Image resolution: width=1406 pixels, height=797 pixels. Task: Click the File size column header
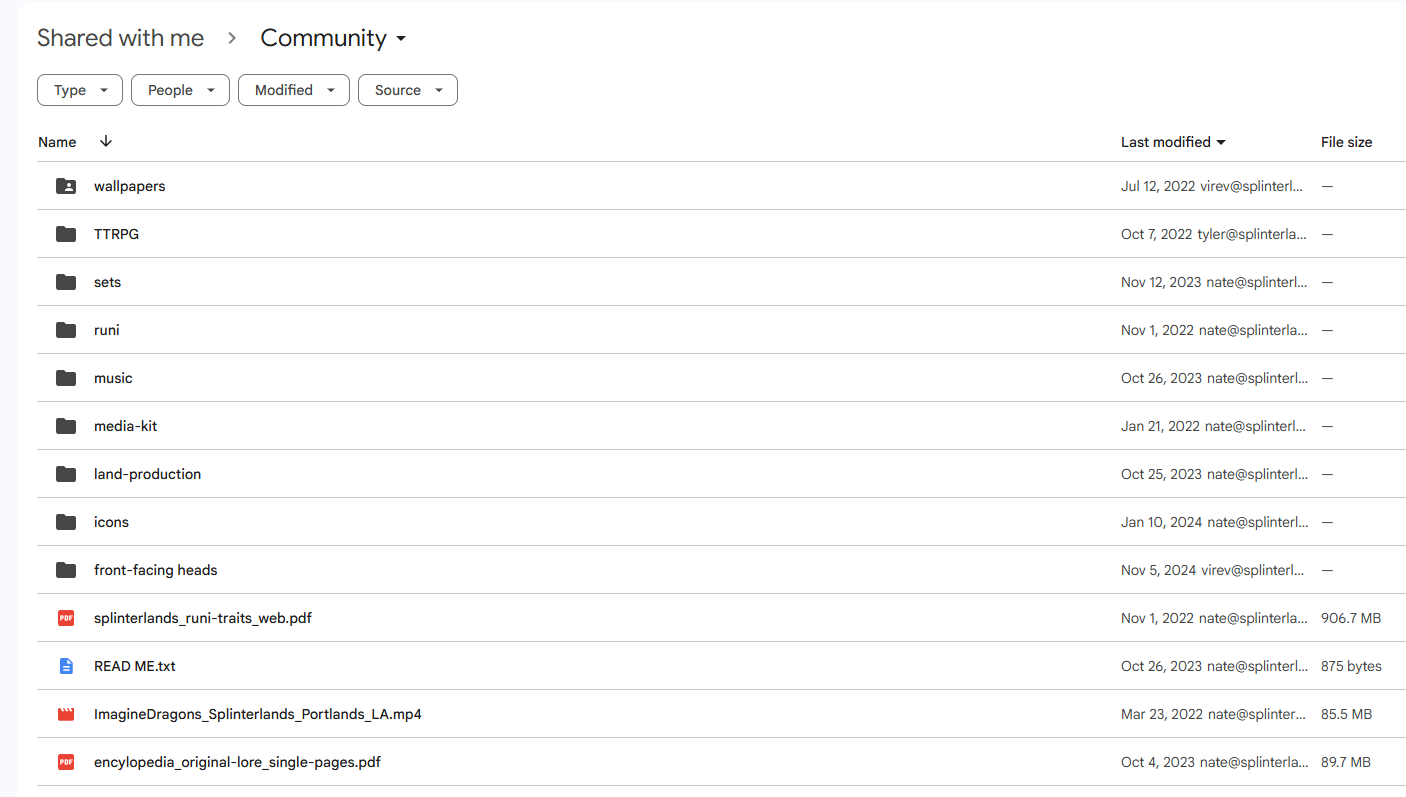point(1346,142)
